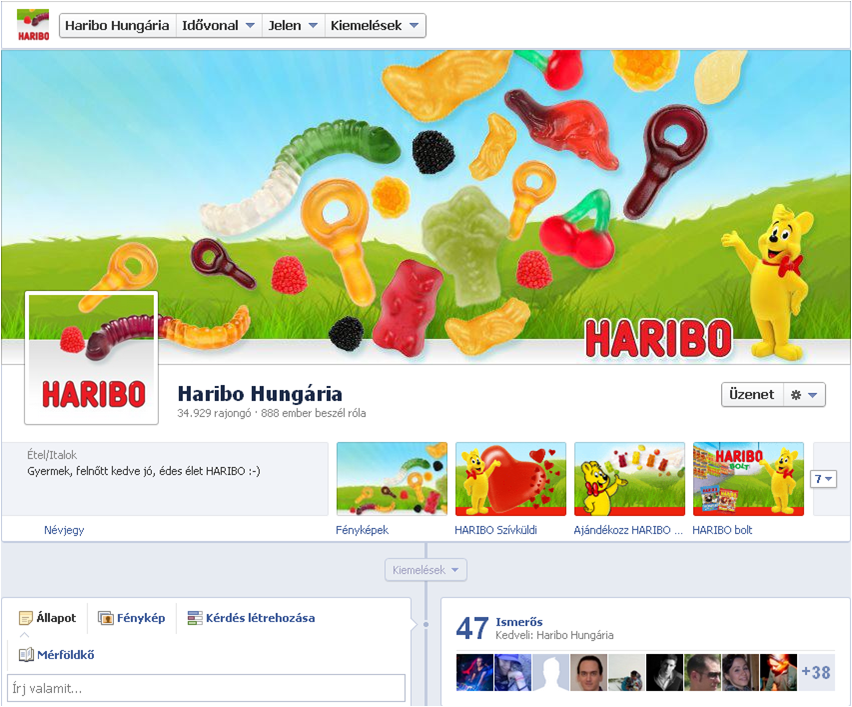Open the first friend avatar
The image size is (852, 707).
475,672
